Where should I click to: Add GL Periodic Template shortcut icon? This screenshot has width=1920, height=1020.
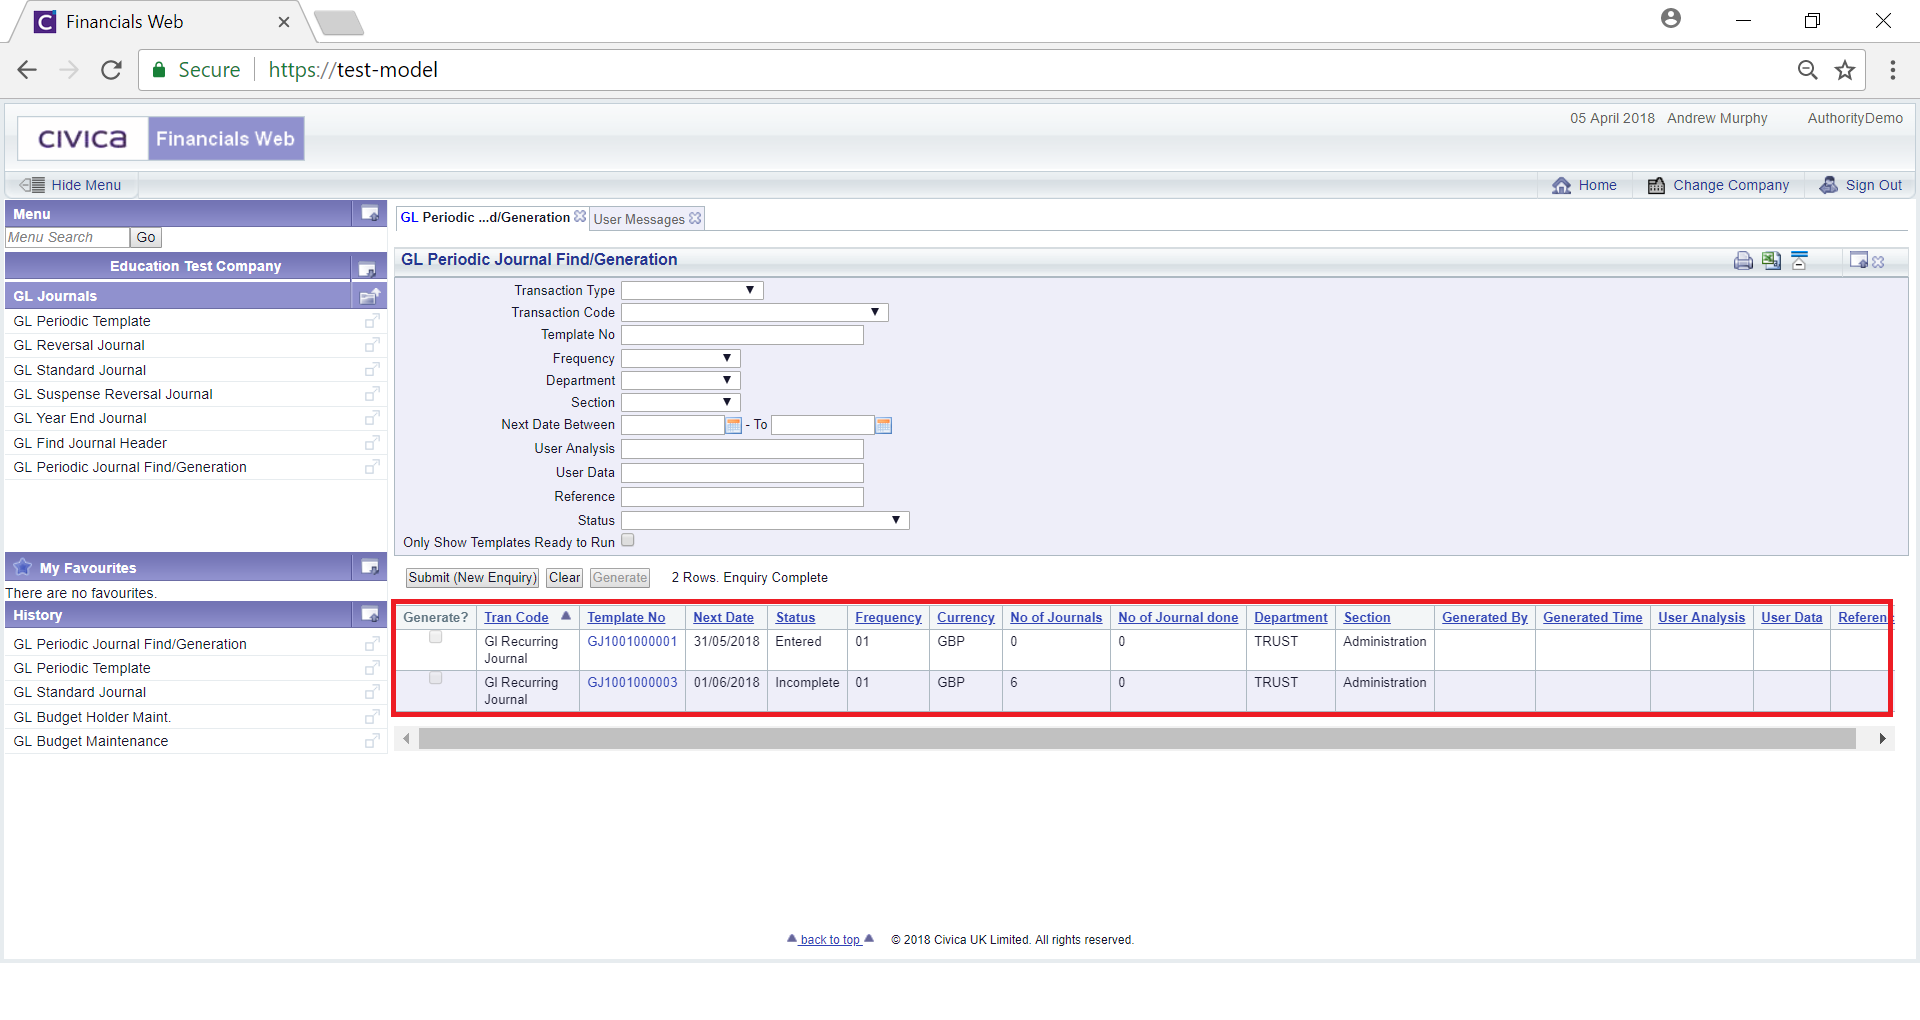(x=372, y=321)
